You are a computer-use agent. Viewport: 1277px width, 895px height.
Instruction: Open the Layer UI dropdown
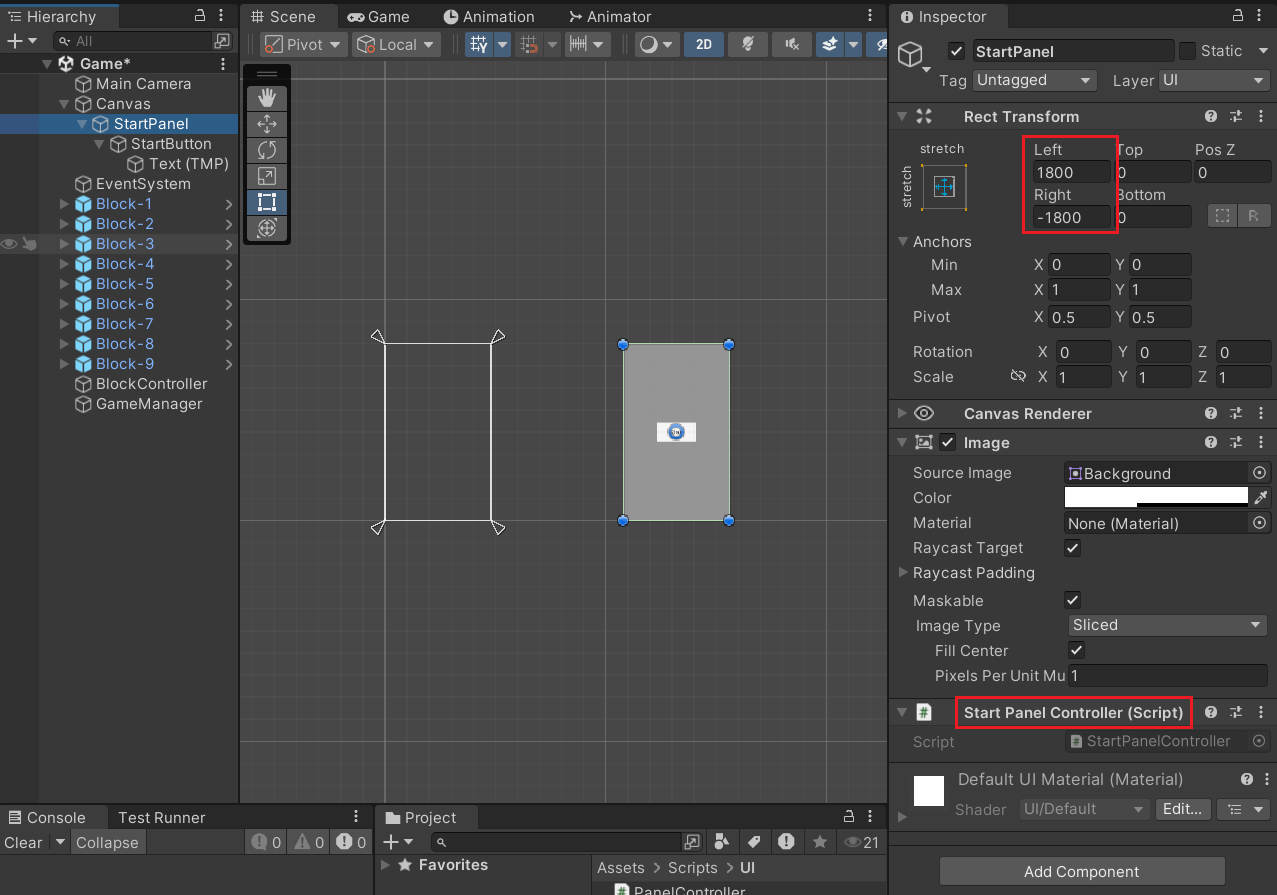[1214, 80]
